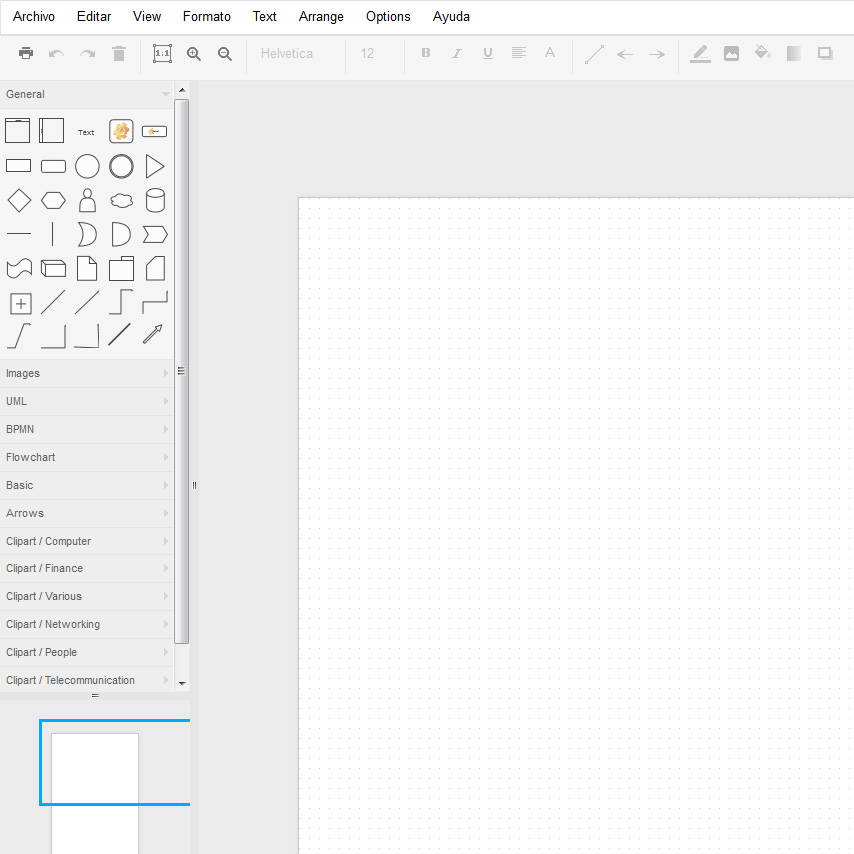Pick the cylinder shape from General palette
This screenshot has height=854, width=854.
point(155,200)
